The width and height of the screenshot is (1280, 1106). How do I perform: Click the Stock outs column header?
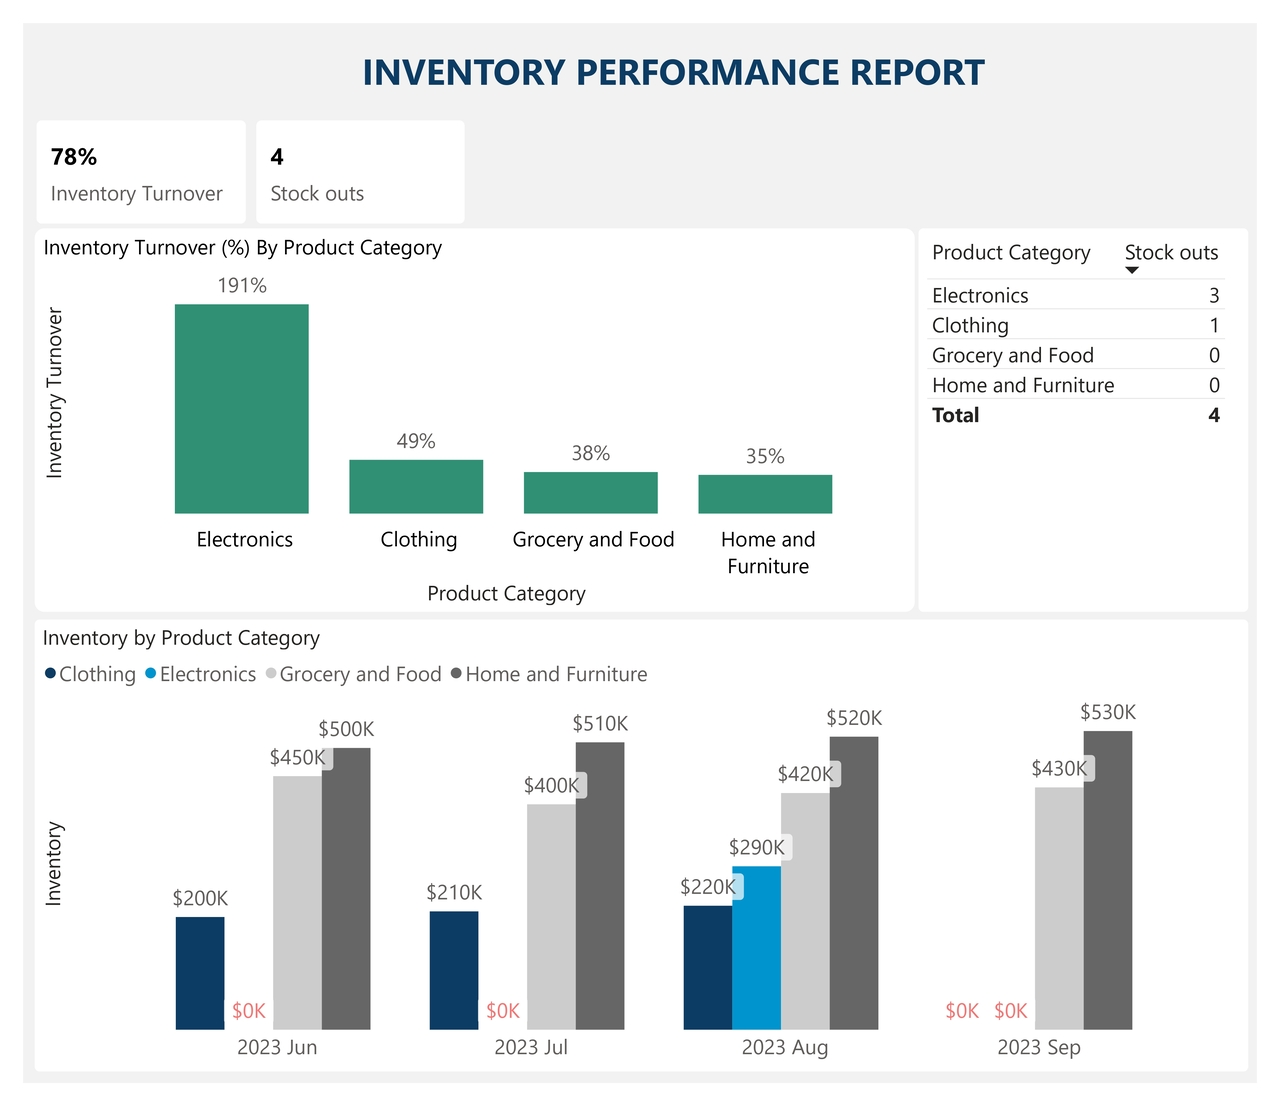[x=1171, y=252]
